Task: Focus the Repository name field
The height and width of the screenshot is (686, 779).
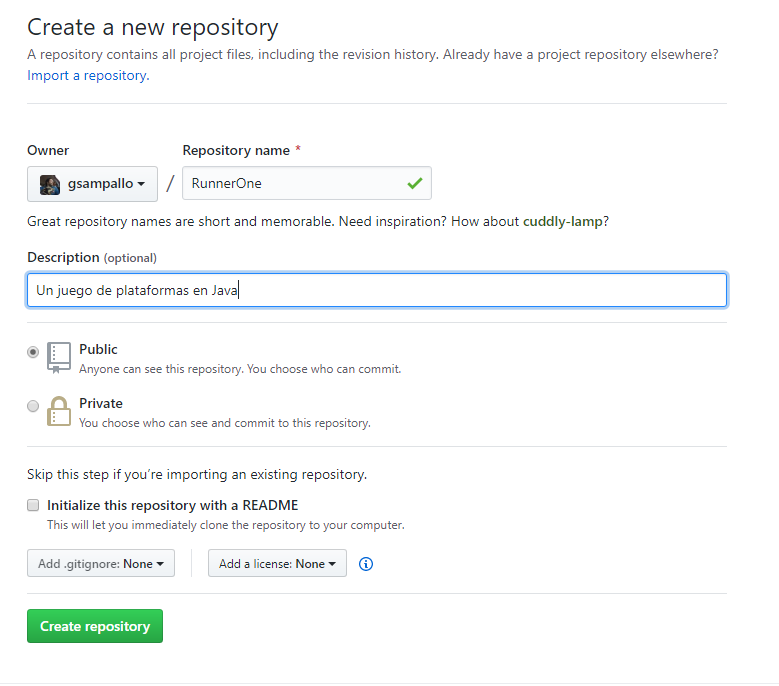Action: point(307,183)
